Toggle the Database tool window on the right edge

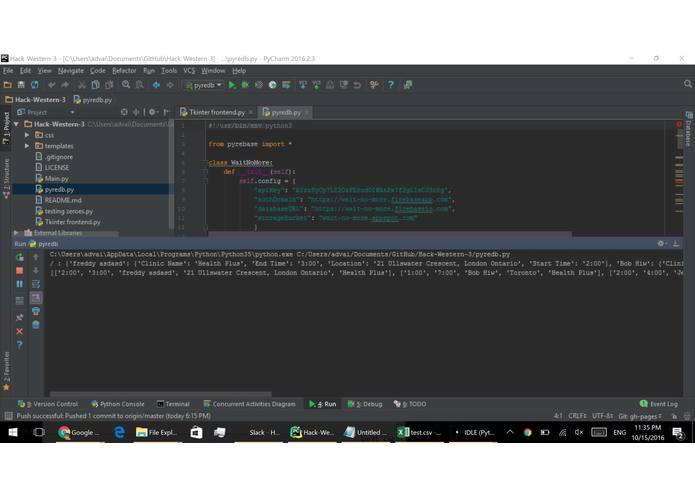point(688,128)
